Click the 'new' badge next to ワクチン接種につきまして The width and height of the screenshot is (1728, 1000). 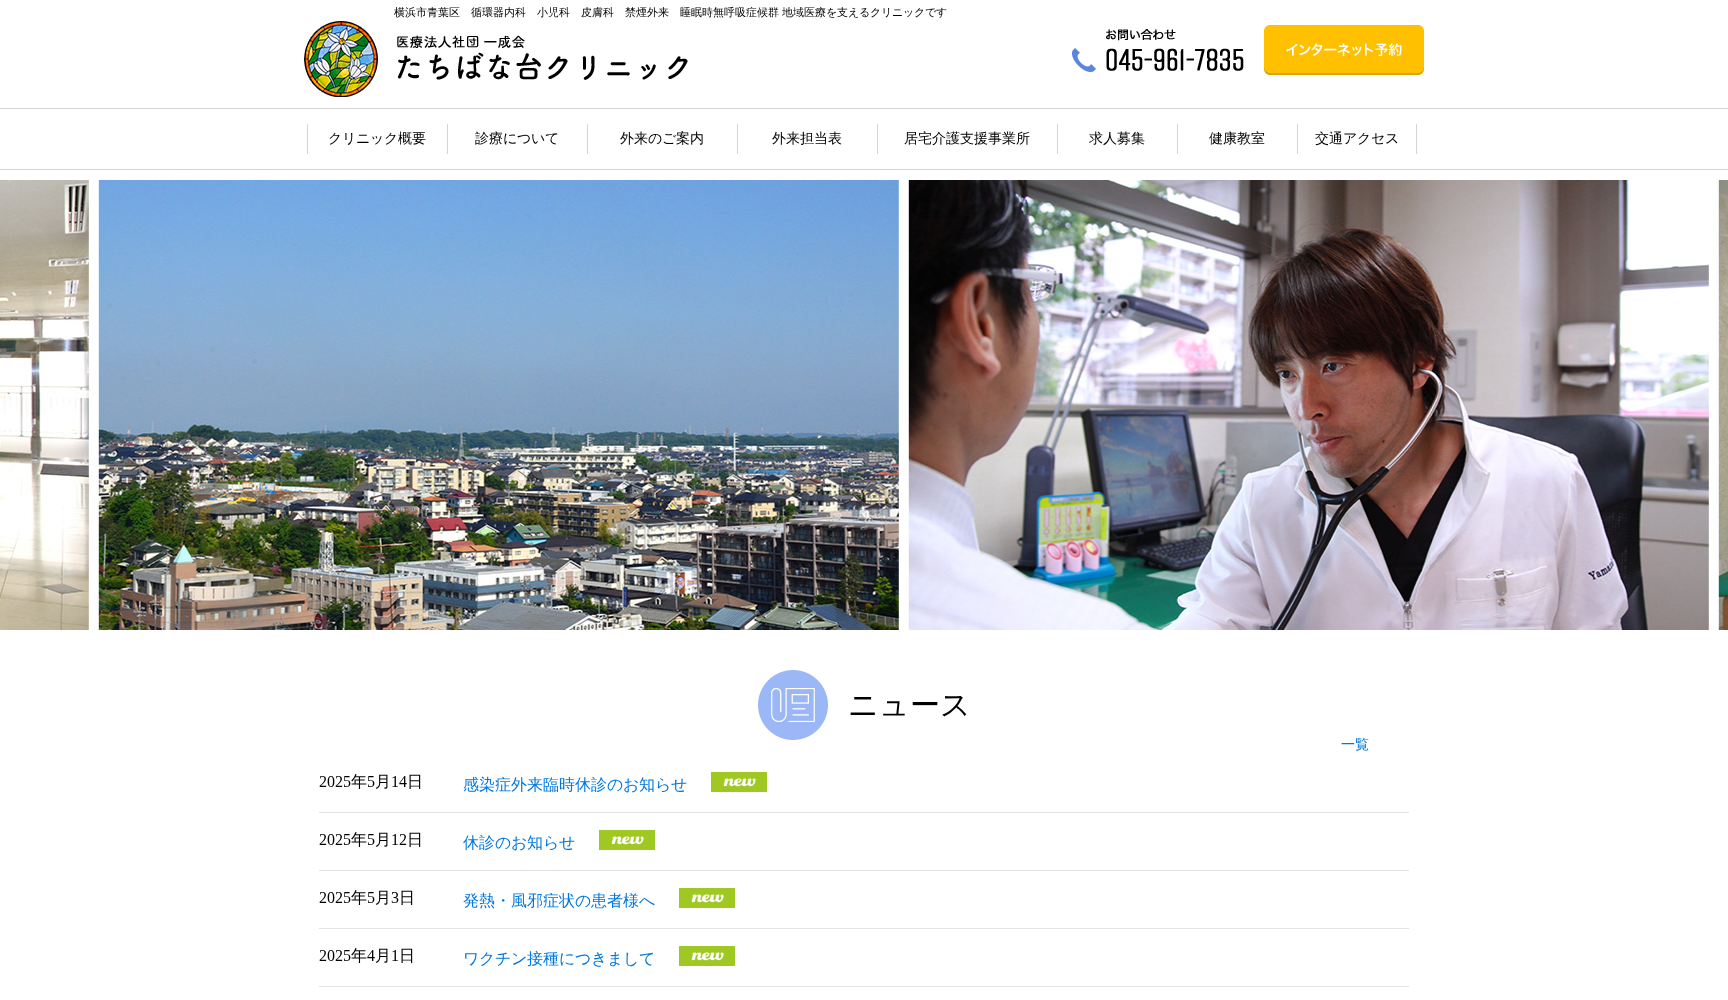tap(707, 956)
